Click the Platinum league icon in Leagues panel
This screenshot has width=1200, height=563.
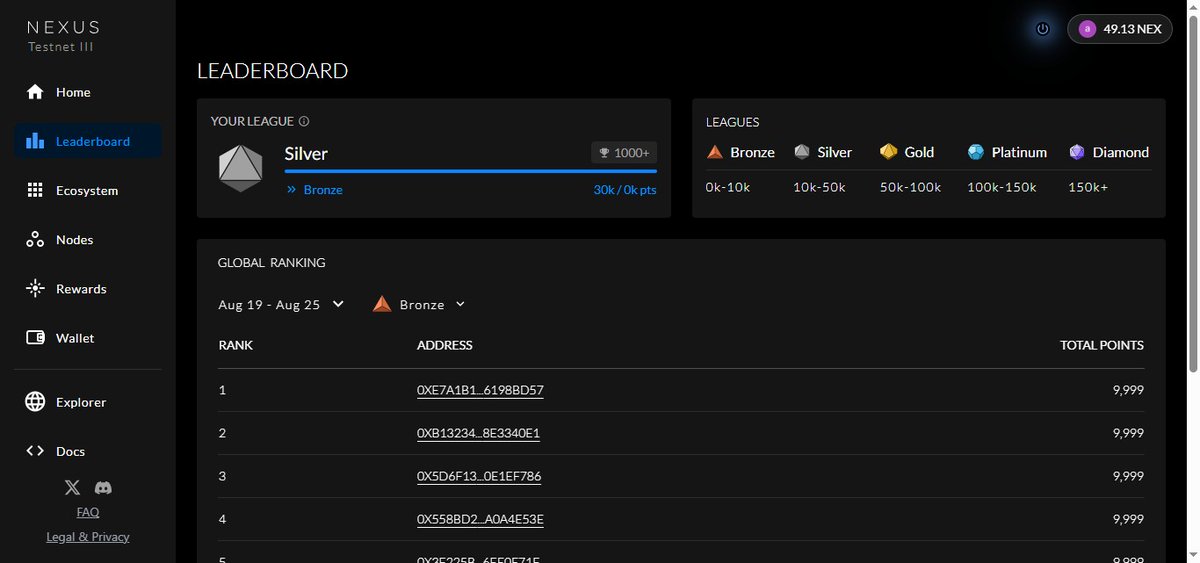(x=976, y=152)
